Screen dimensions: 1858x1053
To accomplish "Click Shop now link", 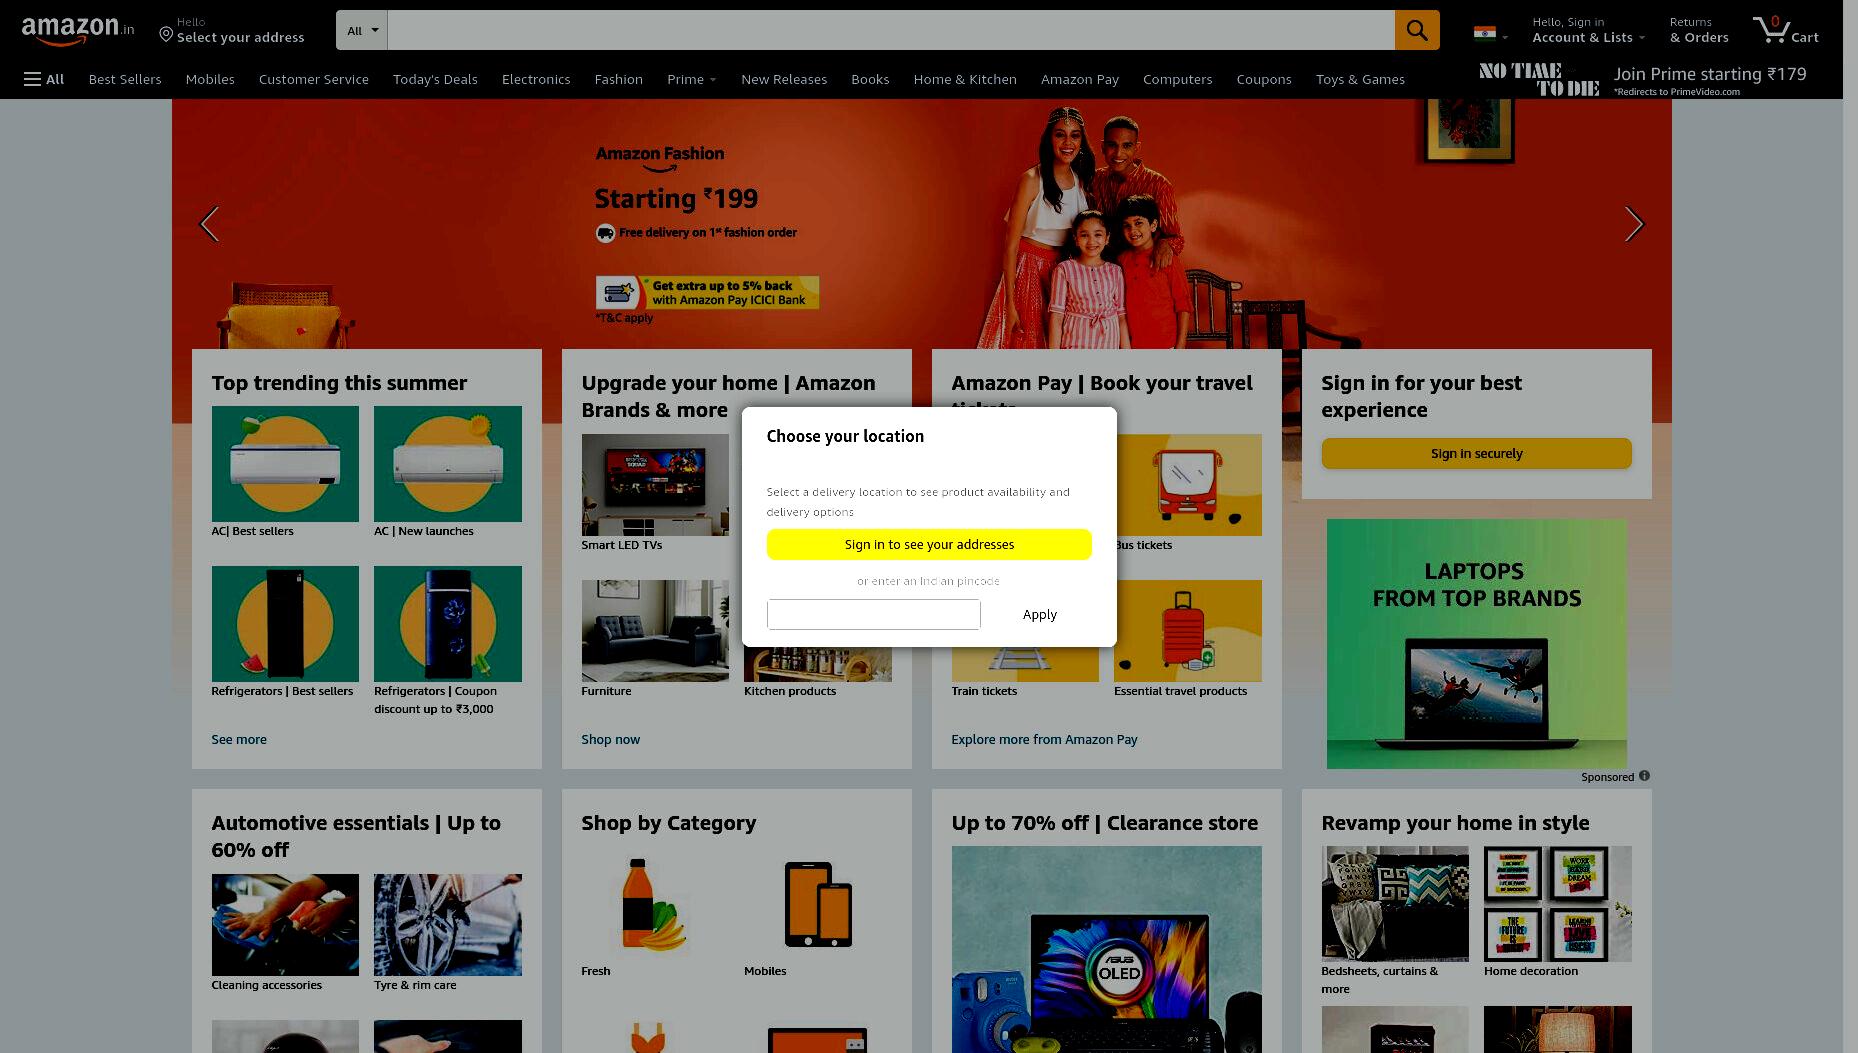I will (x=611, y=739).
